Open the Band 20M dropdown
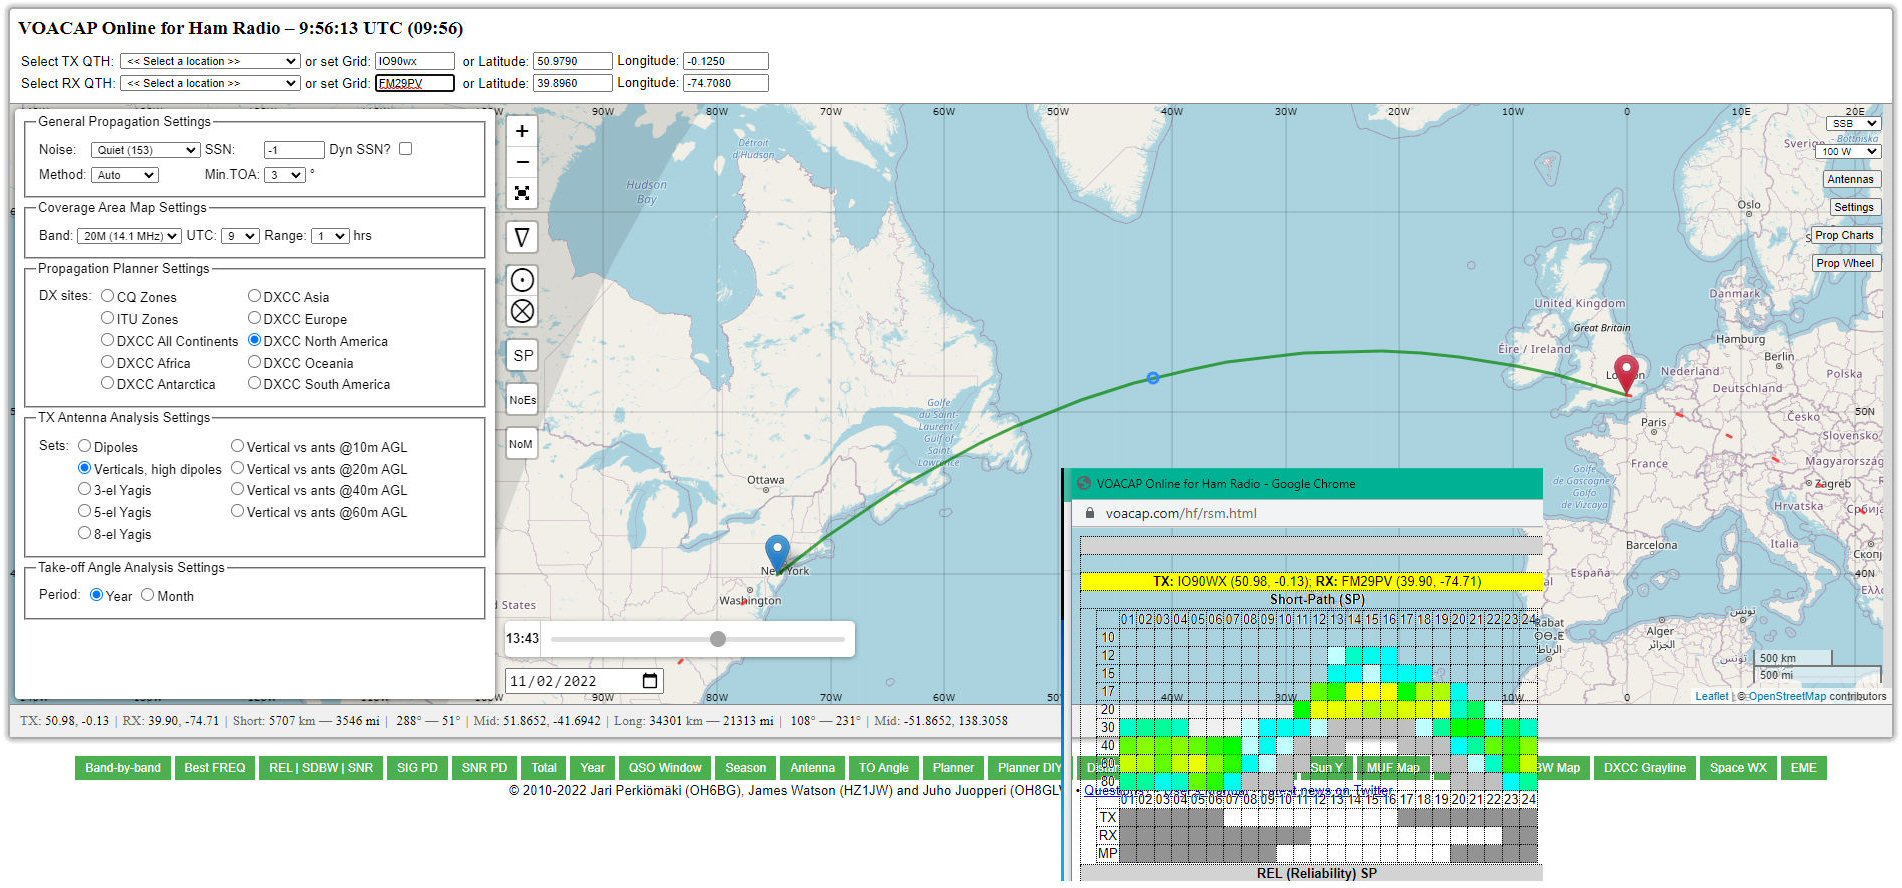The width and height of the screenshot is (1902, 888). pyautogui.click(x=129, y=236)
